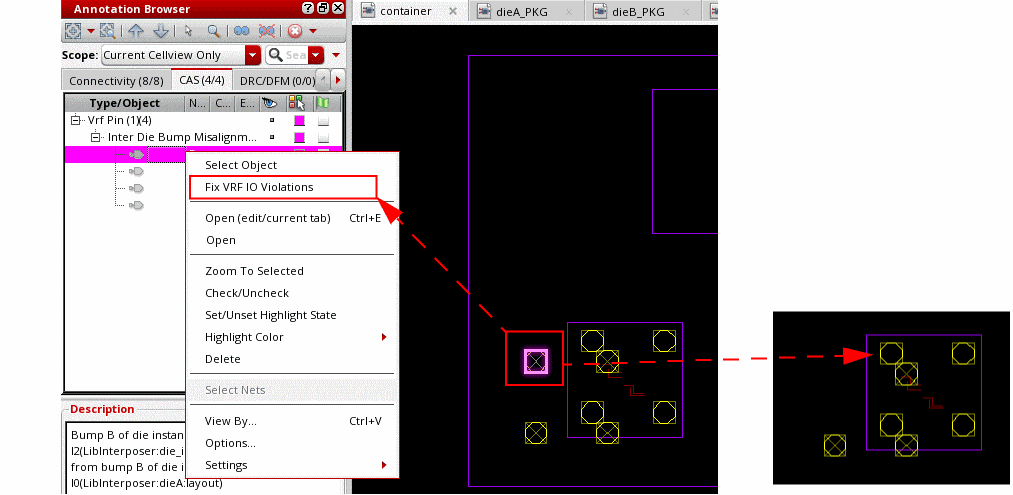Click the magnifier icon in the Annotation Browser toolbar
Screen dimensions: 1013x495
pyautogui.click(x=213, y=30)
